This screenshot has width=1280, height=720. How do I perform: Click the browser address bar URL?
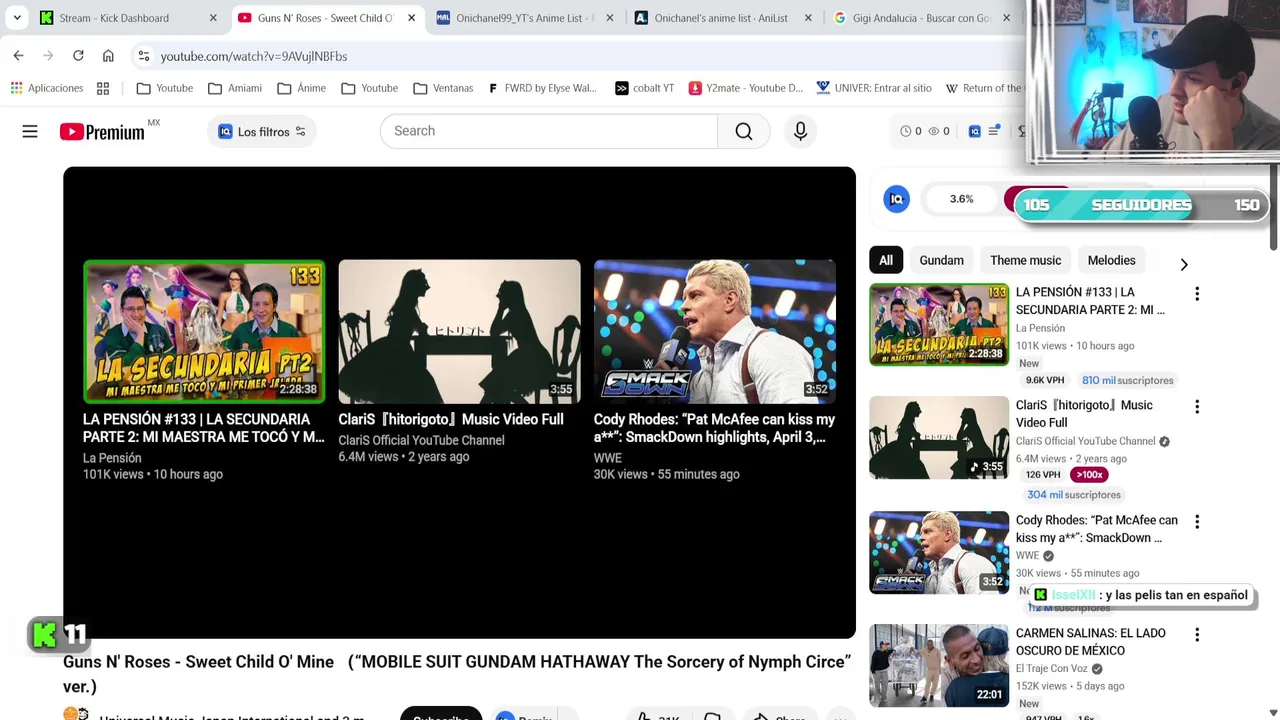click(x=254, y=56)
